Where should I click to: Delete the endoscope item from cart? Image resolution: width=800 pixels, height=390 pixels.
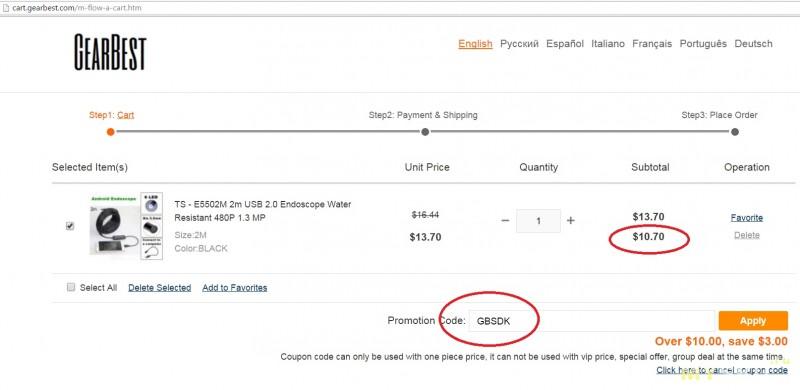[x=747, y=235]
